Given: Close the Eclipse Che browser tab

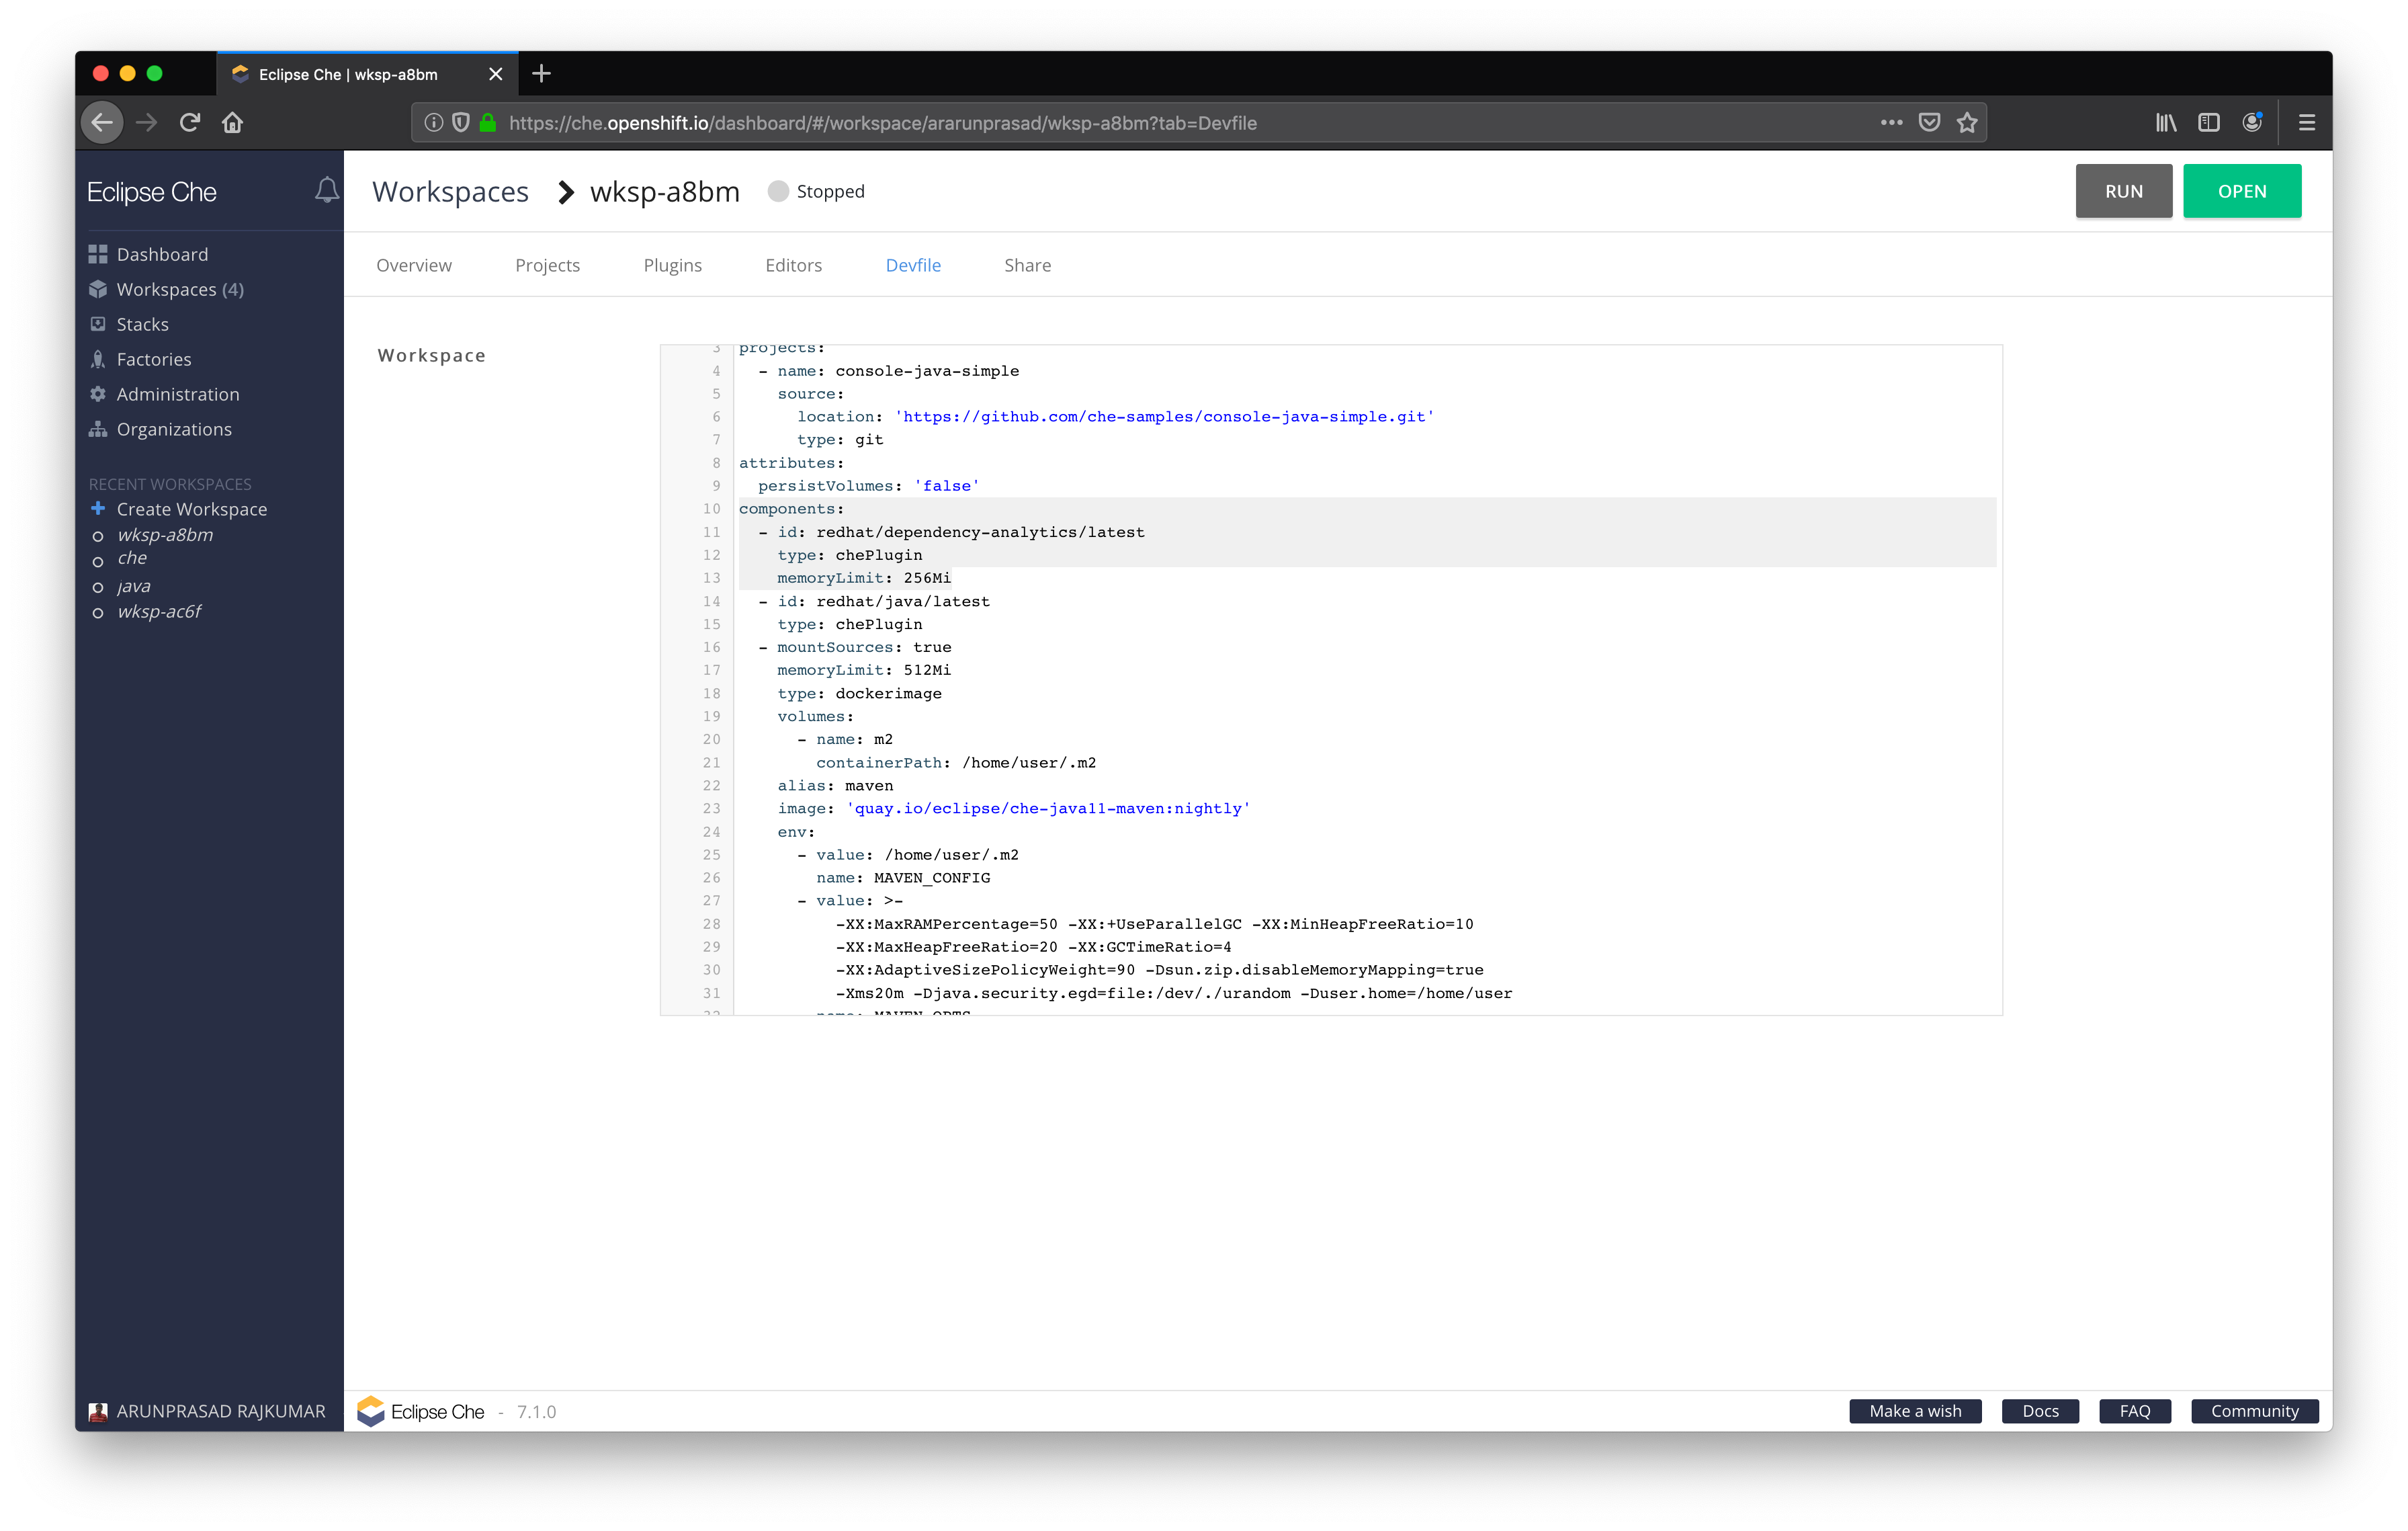Looking at the screenshot, I should coord(495,74).
